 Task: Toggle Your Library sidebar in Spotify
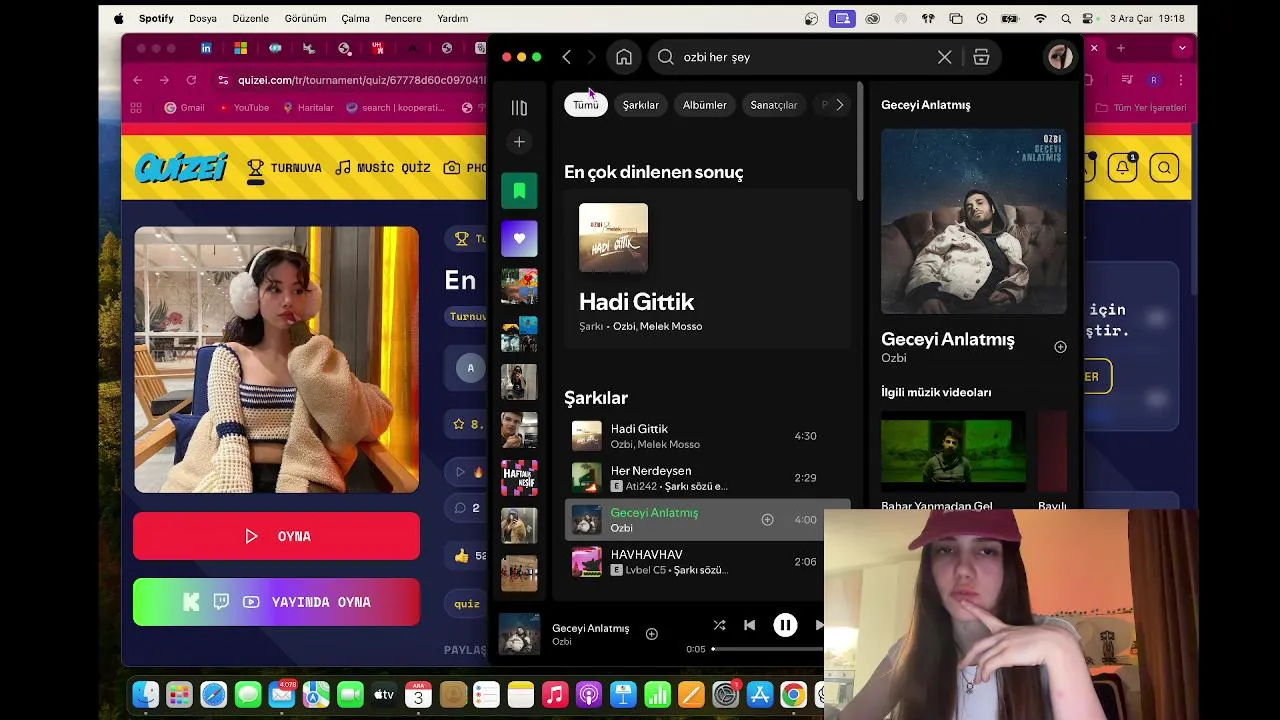(519, 107)
